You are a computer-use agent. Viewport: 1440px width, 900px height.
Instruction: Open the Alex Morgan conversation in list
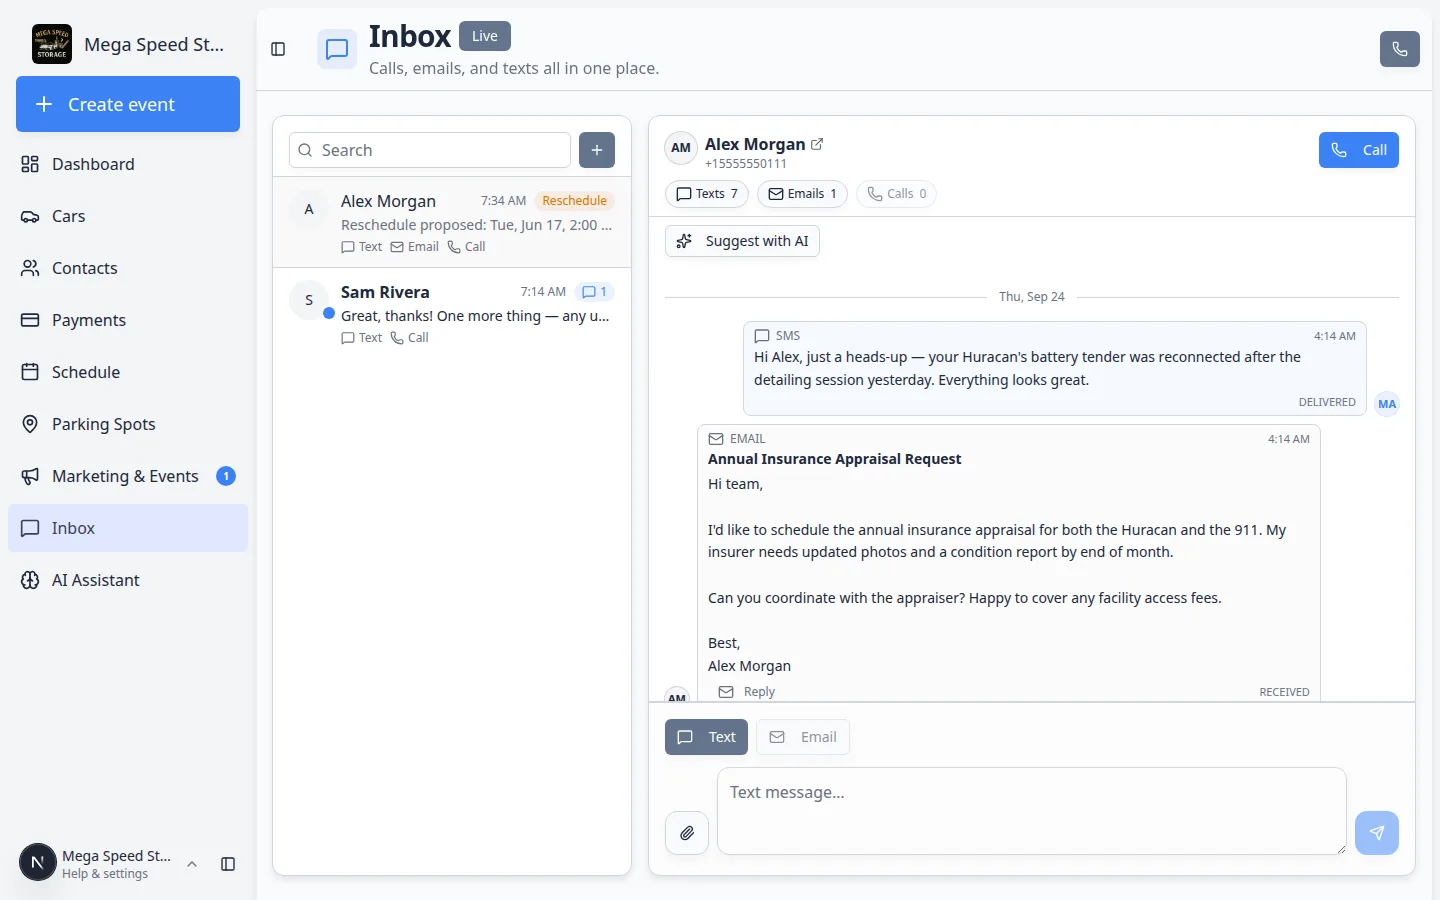pos(452,222)
